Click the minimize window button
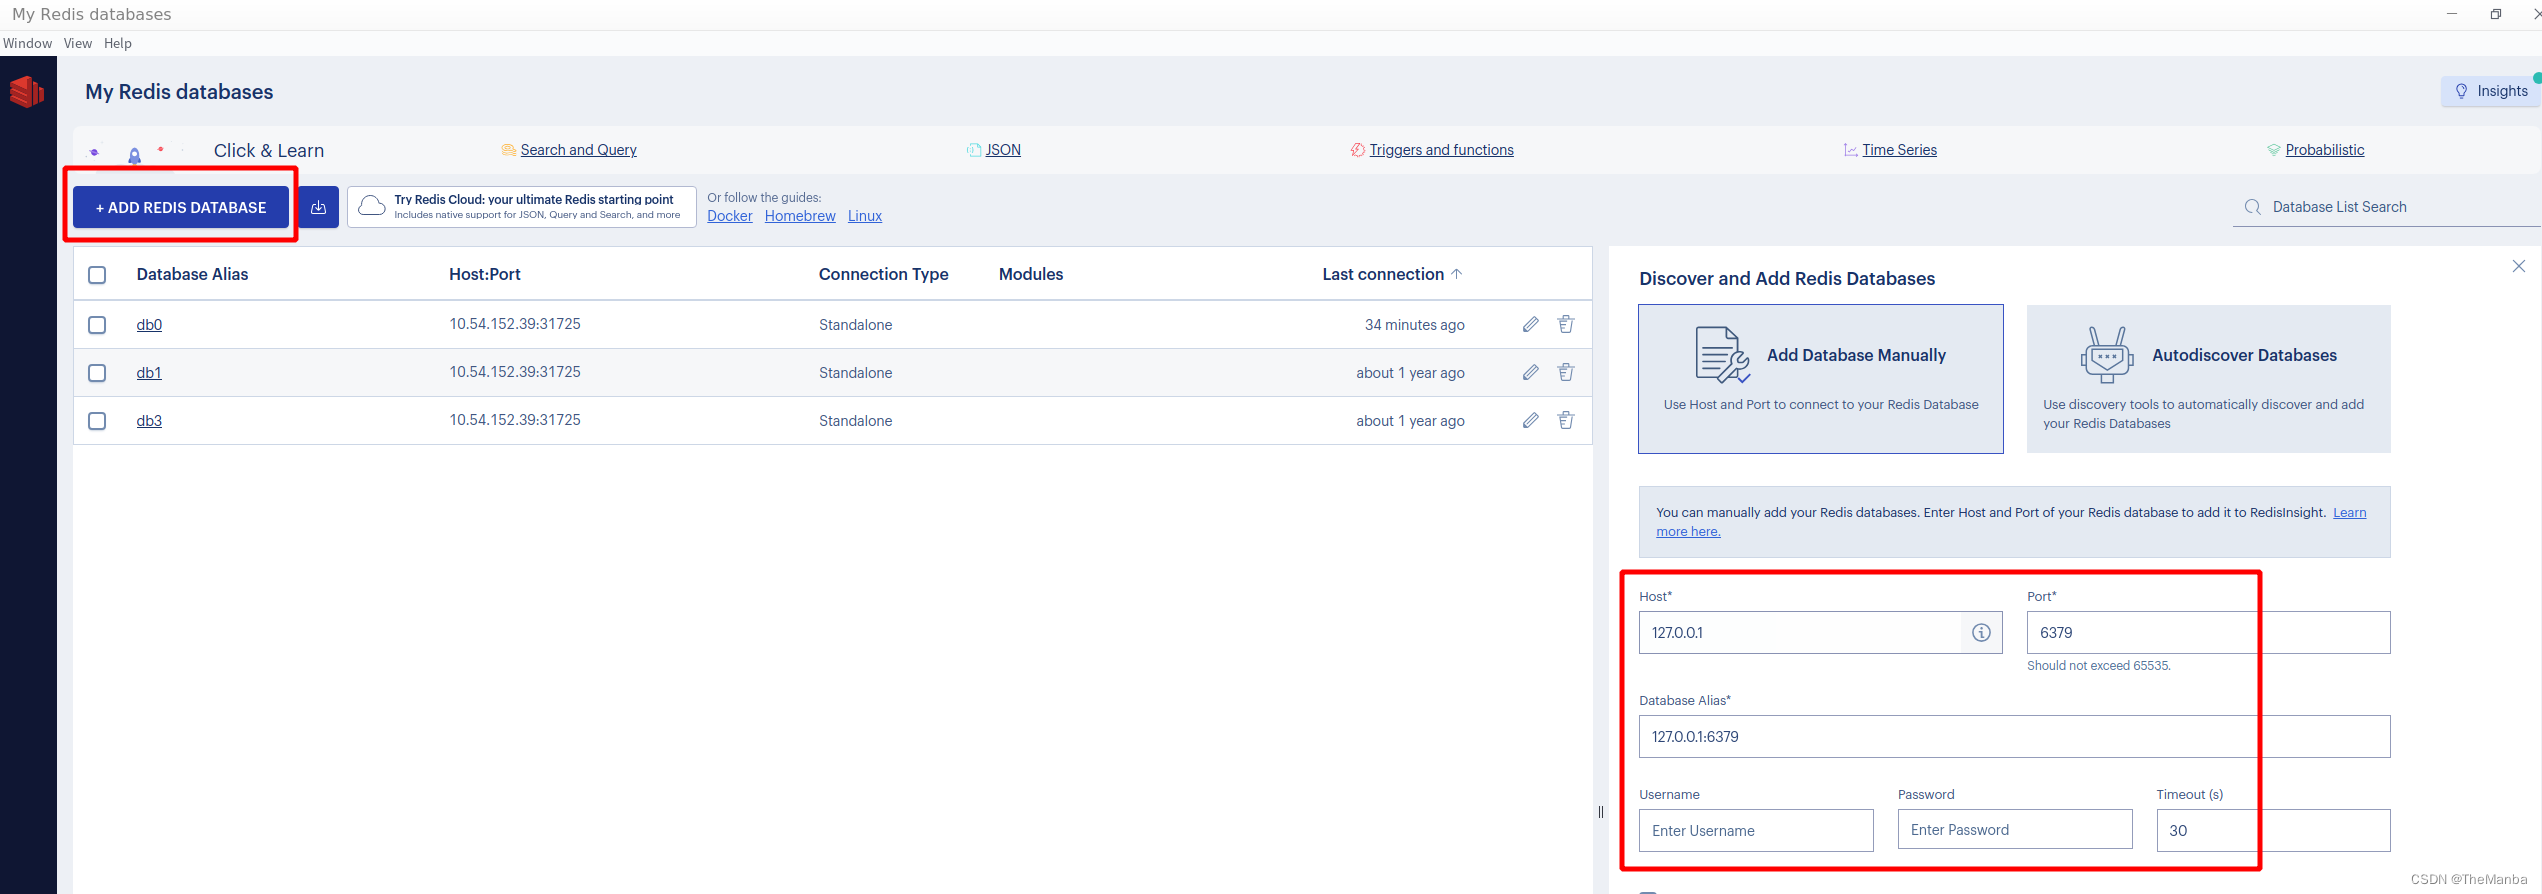 tap(2452, 14)
